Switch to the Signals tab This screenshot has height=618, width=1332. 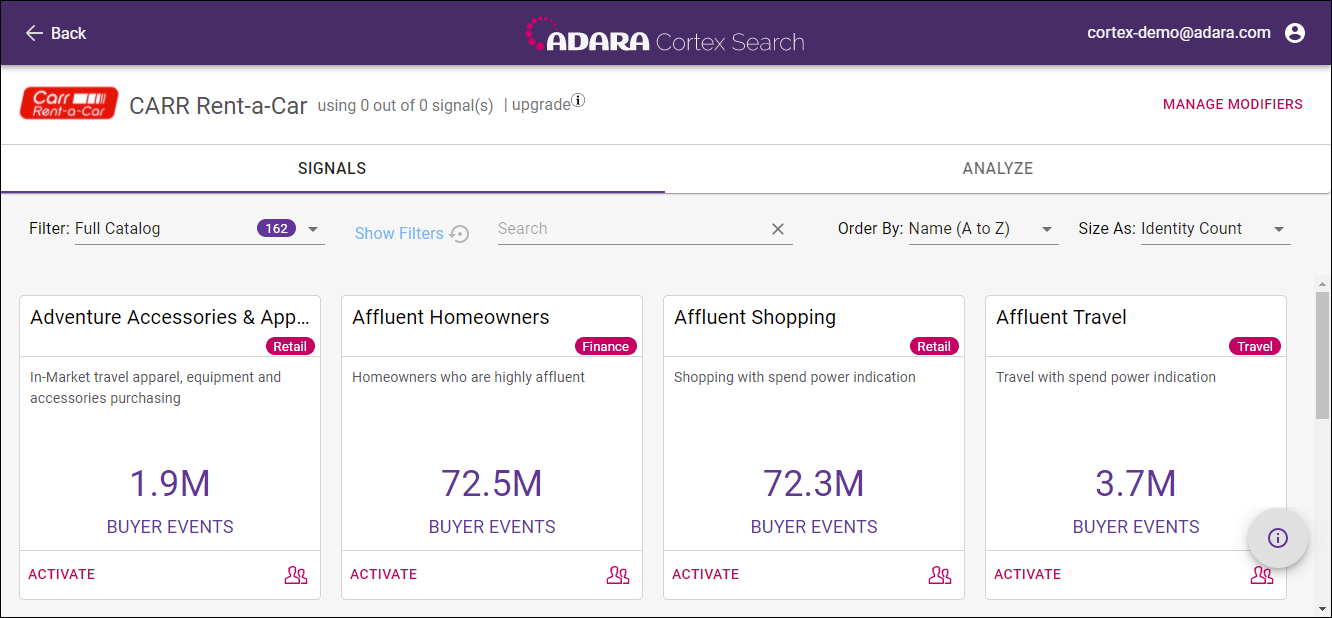point(332,169)
